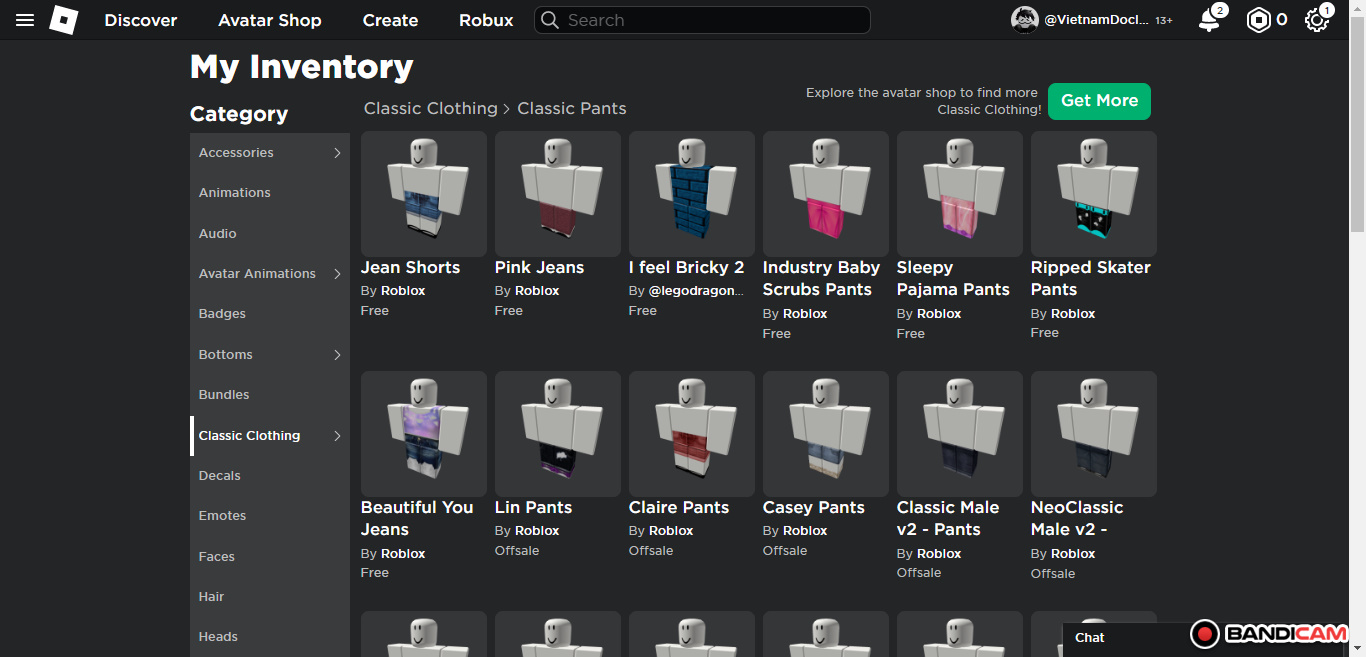1366x657 pixels.
Task: Open the hamburger navigation menu
Action: coord(25,20)
